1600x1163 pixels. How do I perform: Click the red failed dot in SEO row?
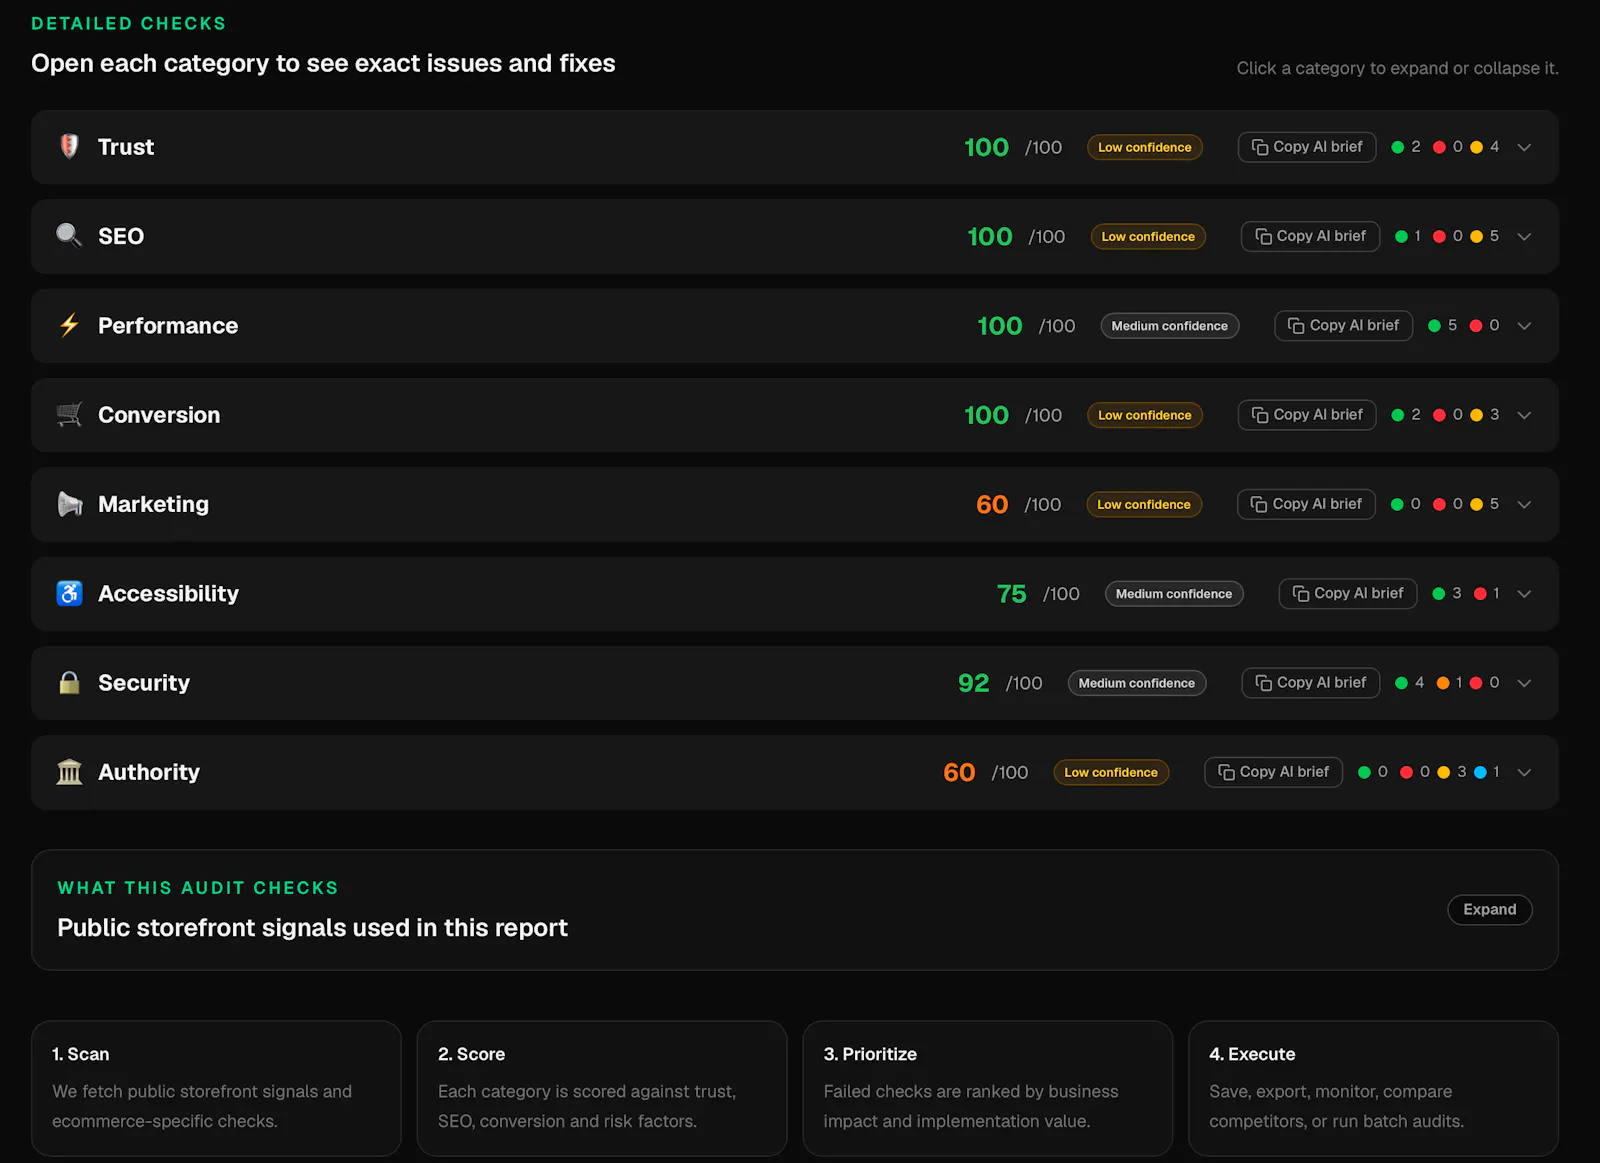point(1439,236)
